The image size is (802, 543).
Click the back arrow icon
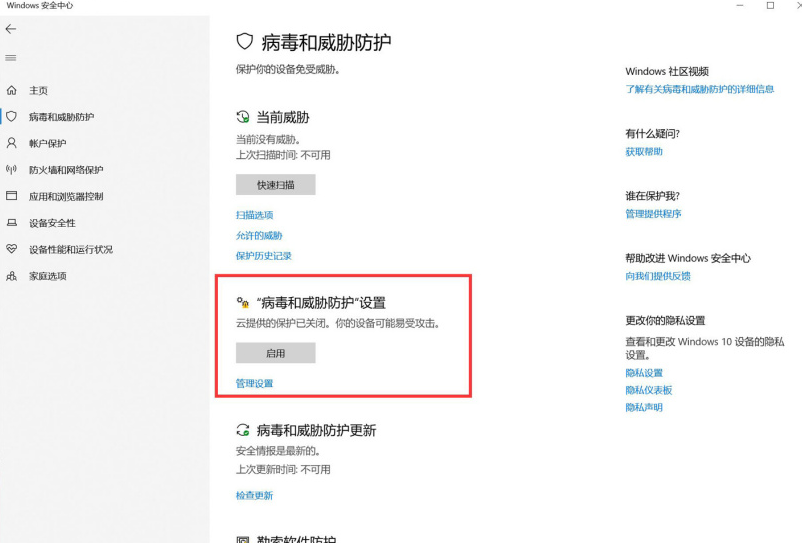(11, 29)
